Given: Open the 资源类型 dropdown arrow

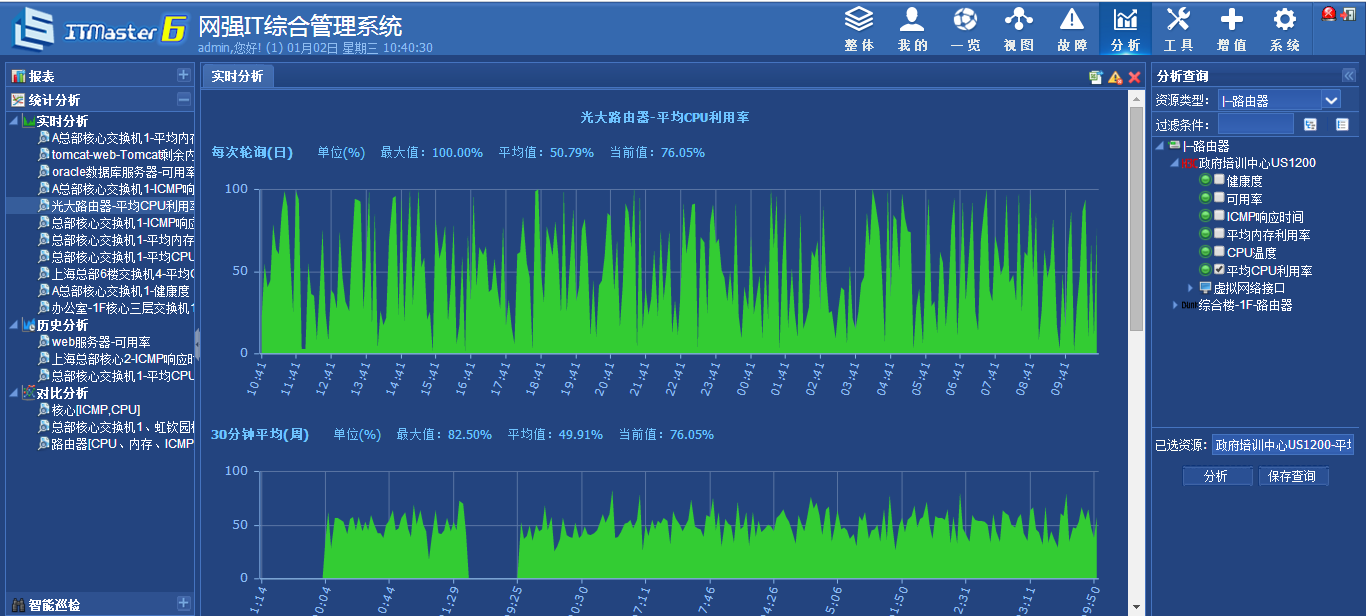Looking at the screenshot, I should coord(1330,100).
